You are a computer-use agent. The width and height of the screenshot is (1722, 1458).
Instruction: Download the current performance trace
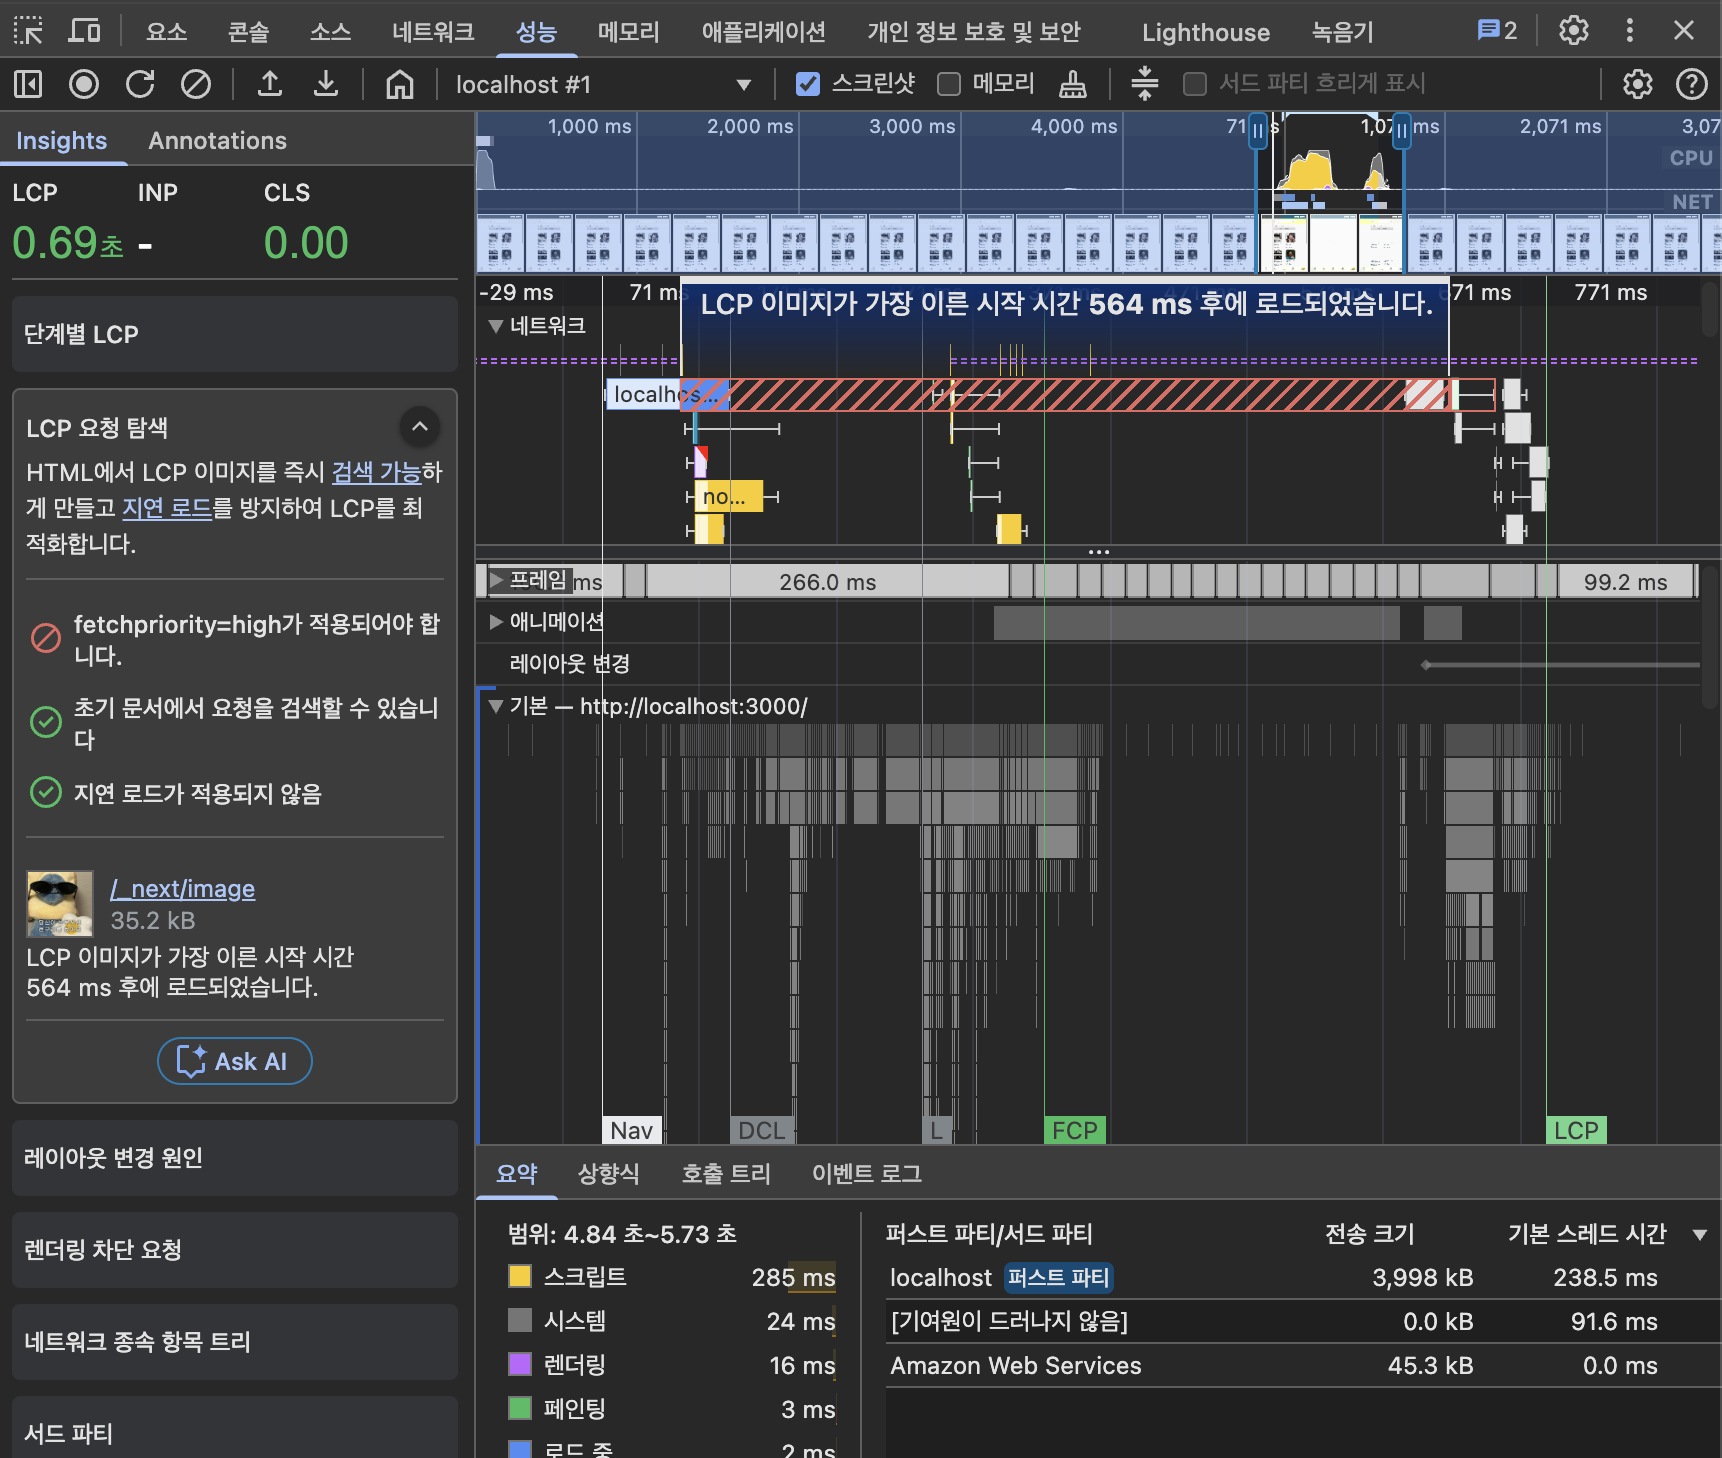coord(325,85)
